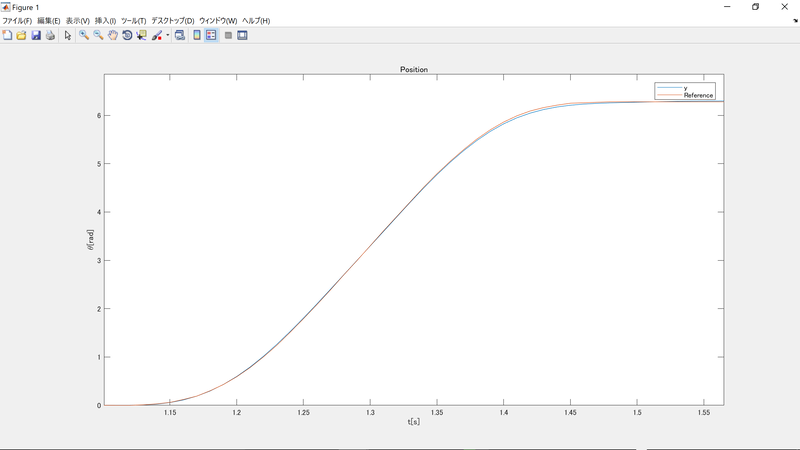Select the Edit Plot arrow tool

point(68,35)
